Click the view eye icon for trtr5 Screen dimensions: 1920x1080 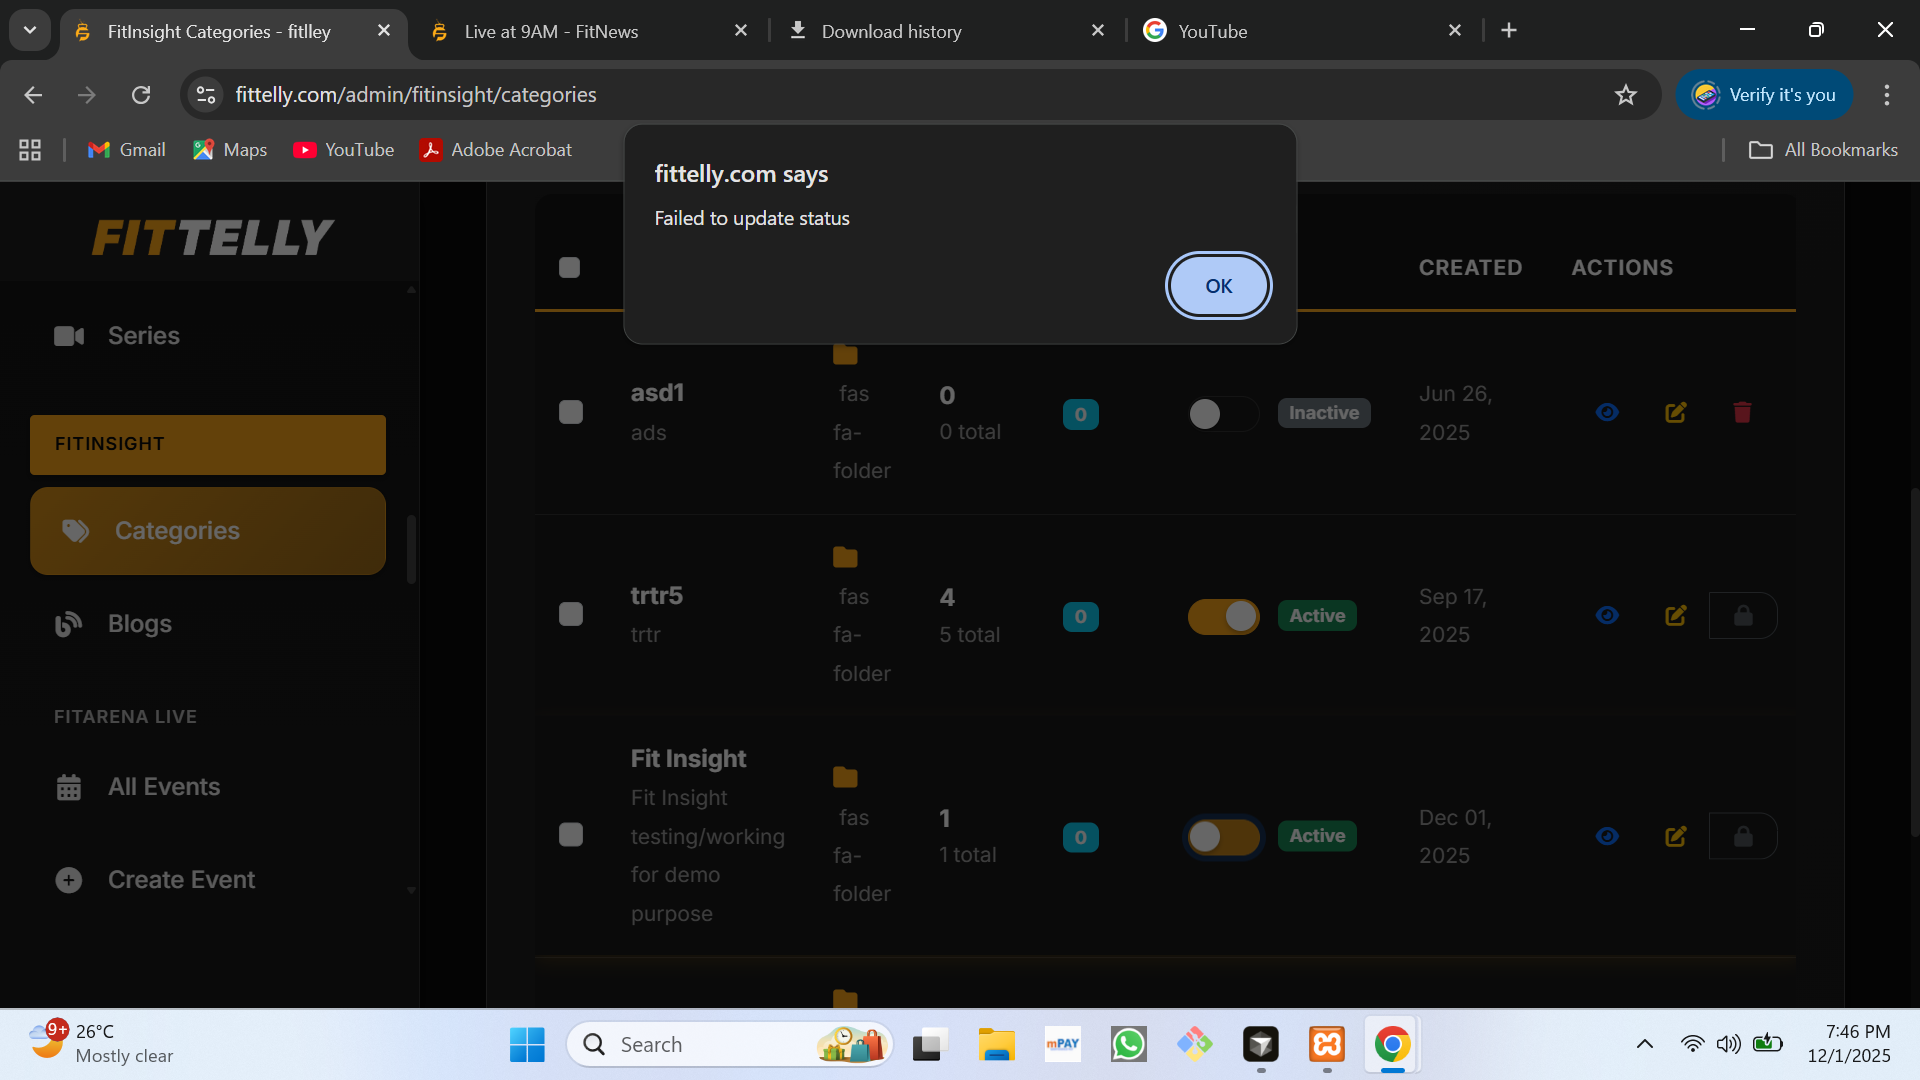click(1607, 616)
